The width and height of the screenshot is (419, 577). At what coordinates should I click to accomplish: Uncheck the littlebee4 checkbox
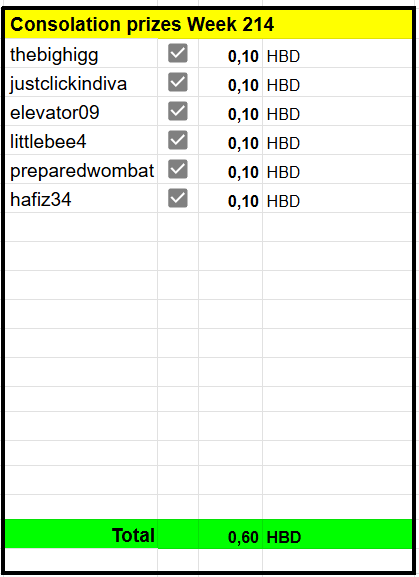pos(178,140)
